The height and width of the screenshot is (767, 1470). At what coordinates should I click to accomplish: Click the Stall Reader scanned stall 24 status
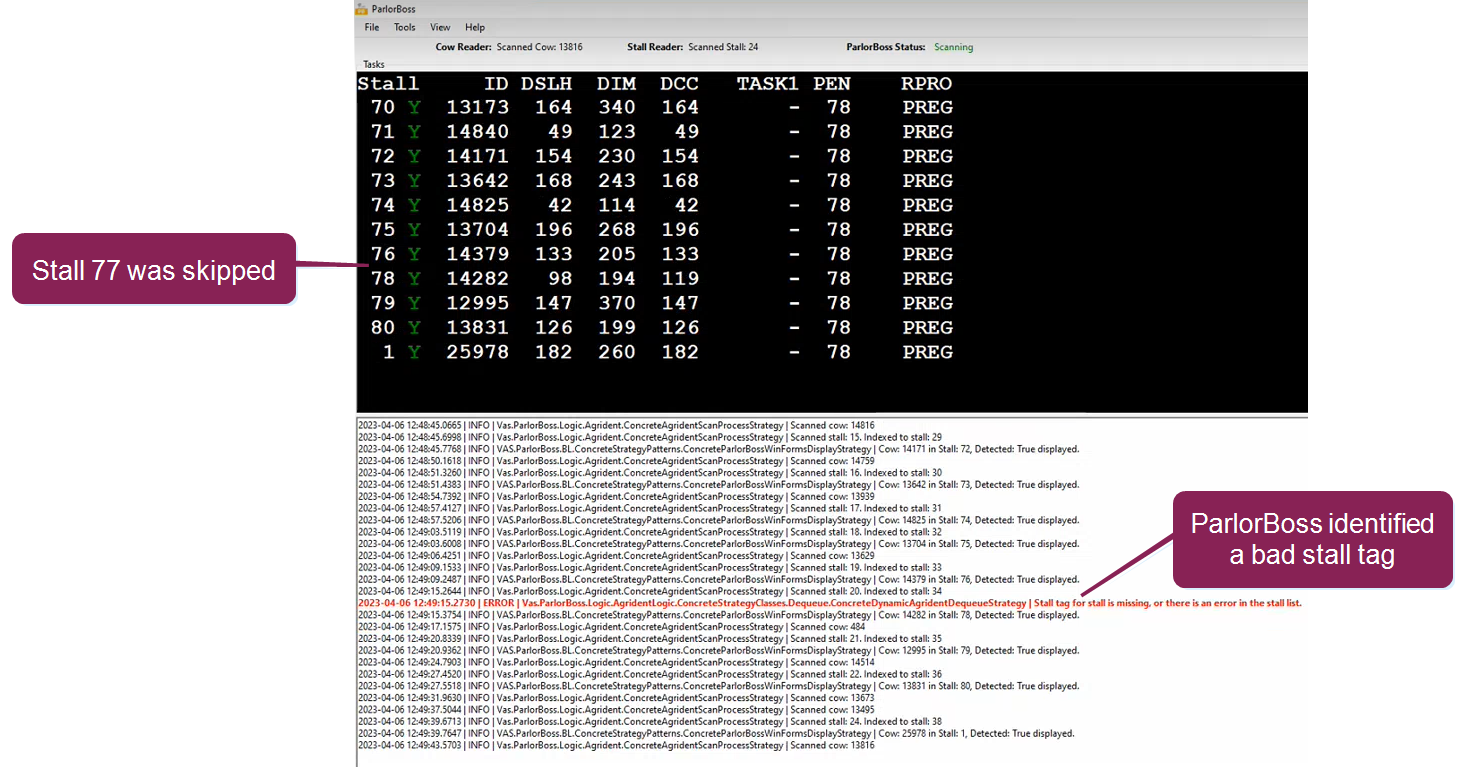tap(693, 47)
